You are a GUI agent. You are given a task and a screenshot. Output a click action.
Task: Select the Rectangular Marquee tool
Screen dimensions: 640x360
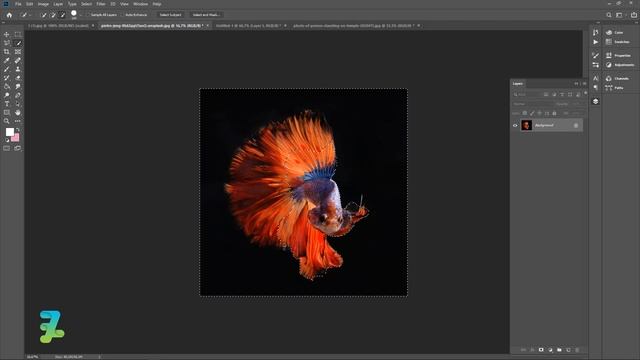coord(18,35)
